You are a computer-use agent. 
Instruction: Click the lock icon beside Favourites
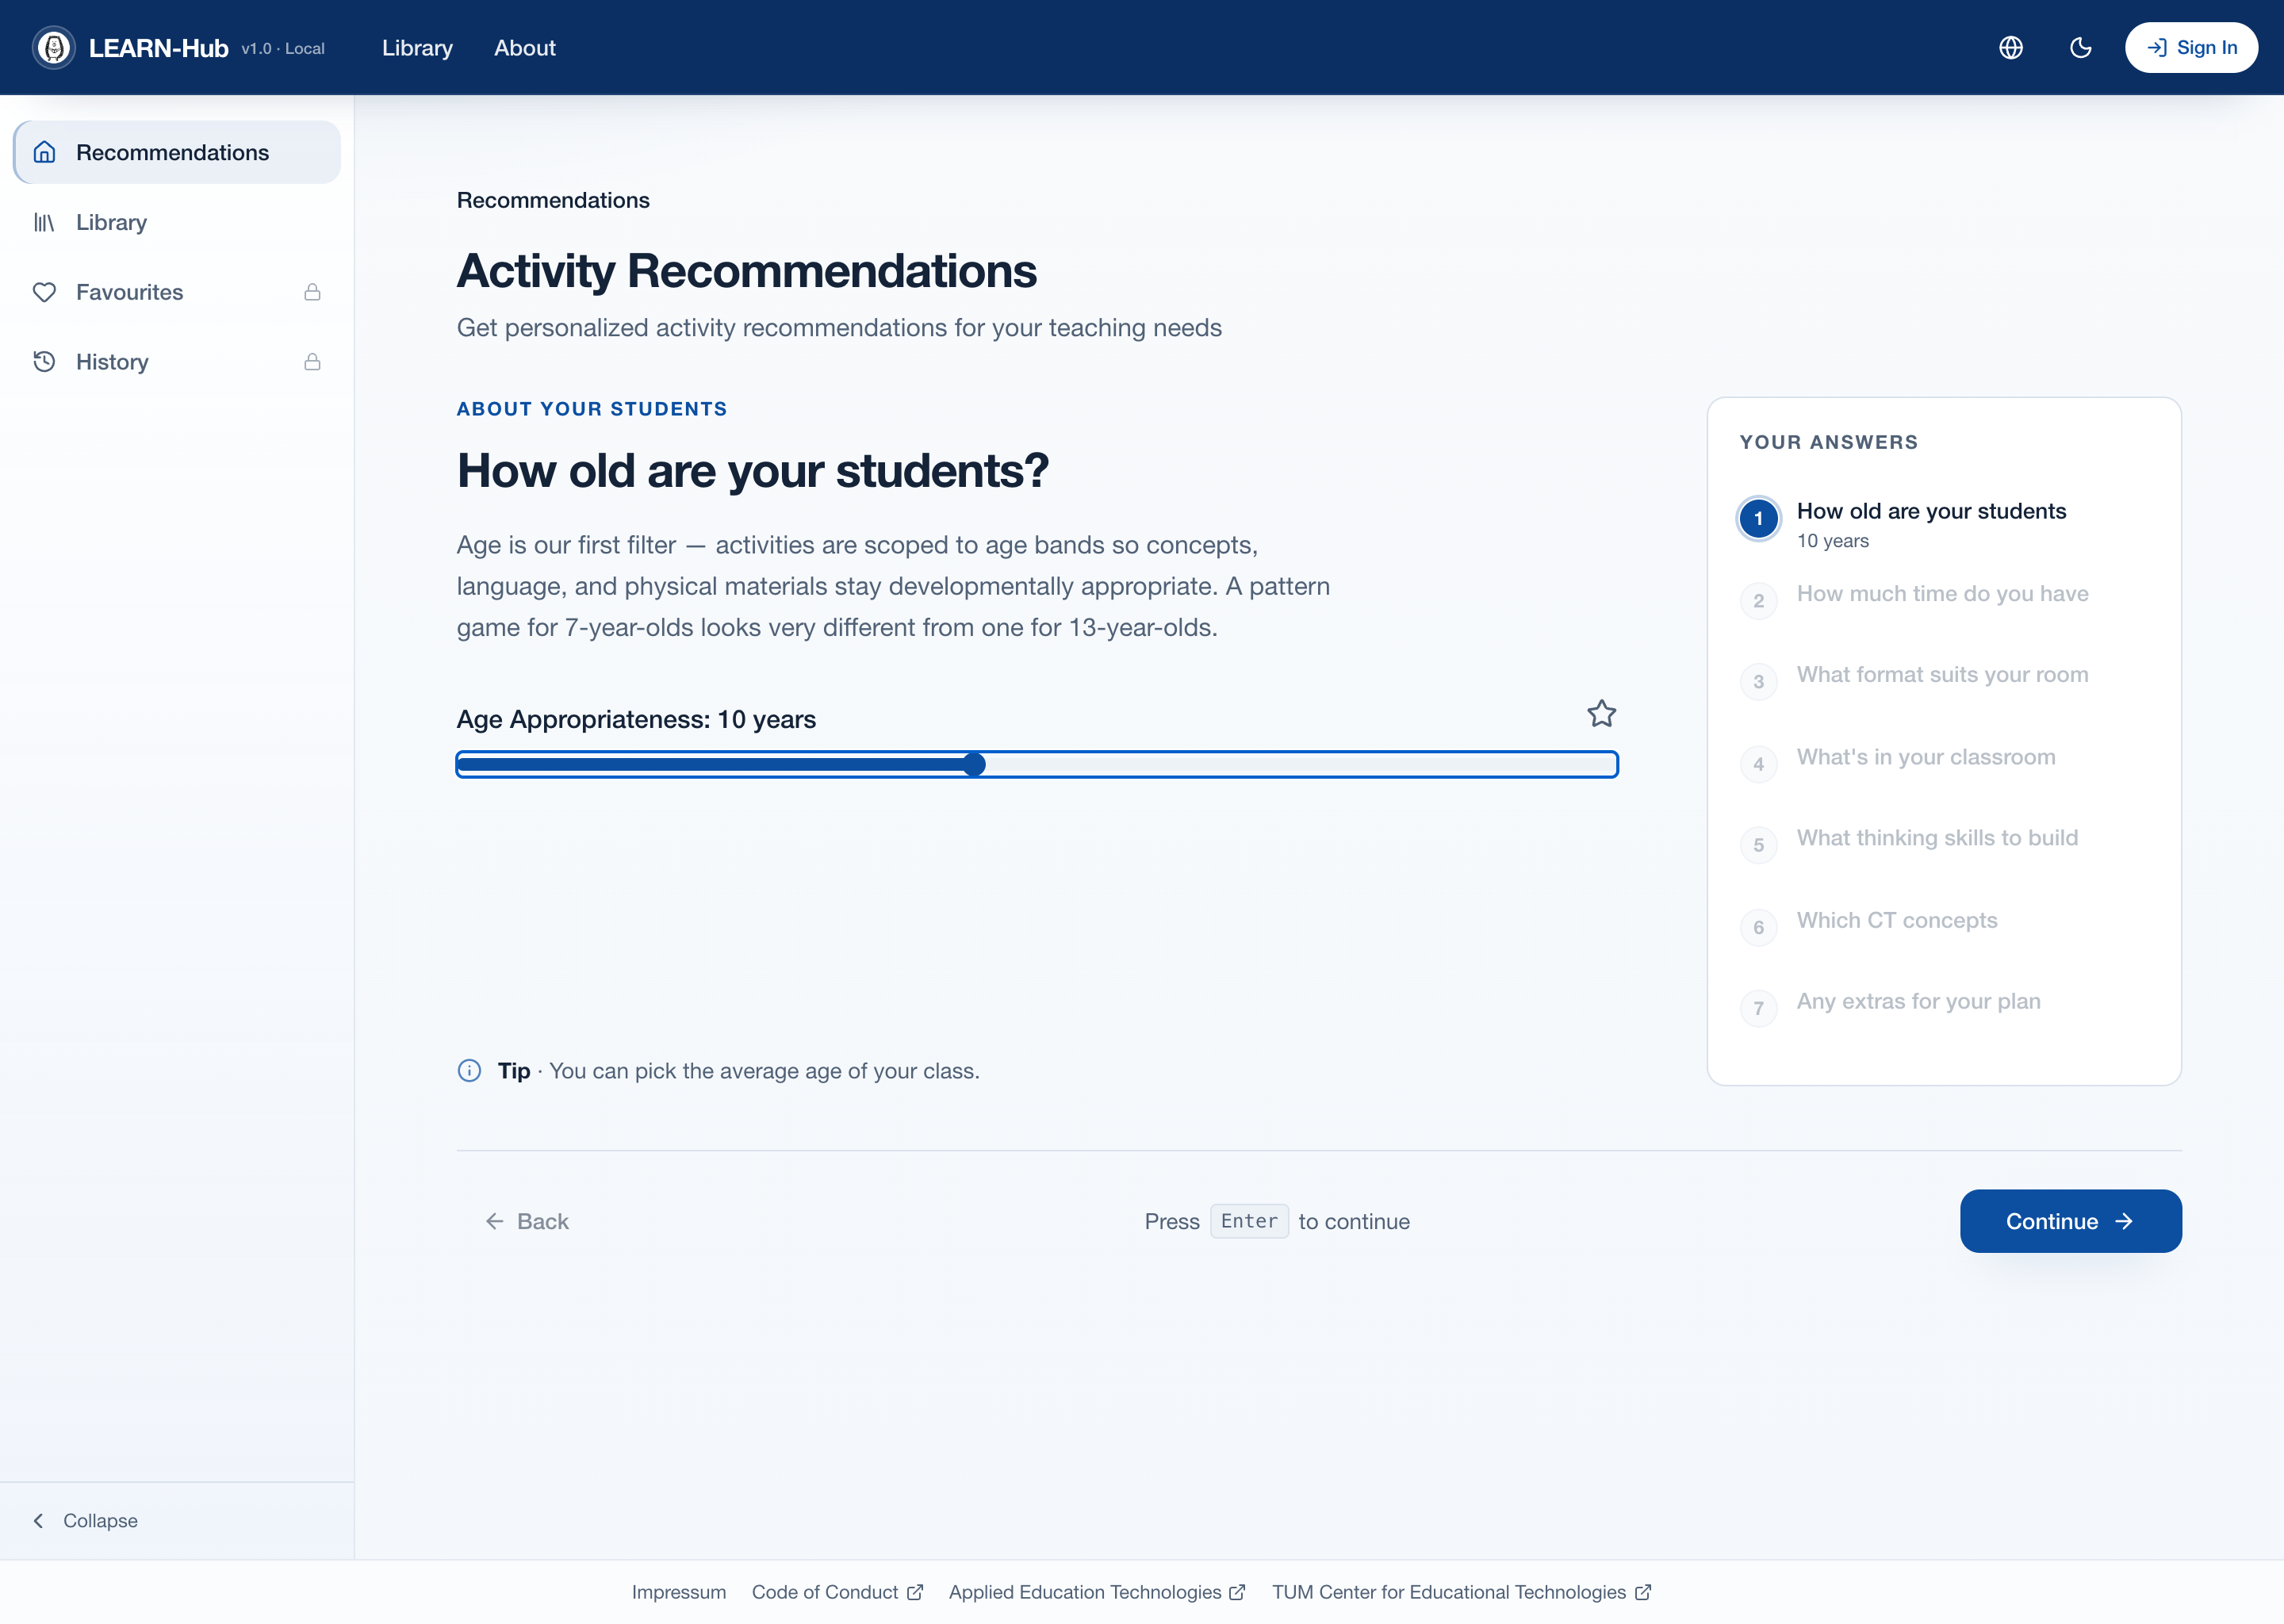coord(312,292)
